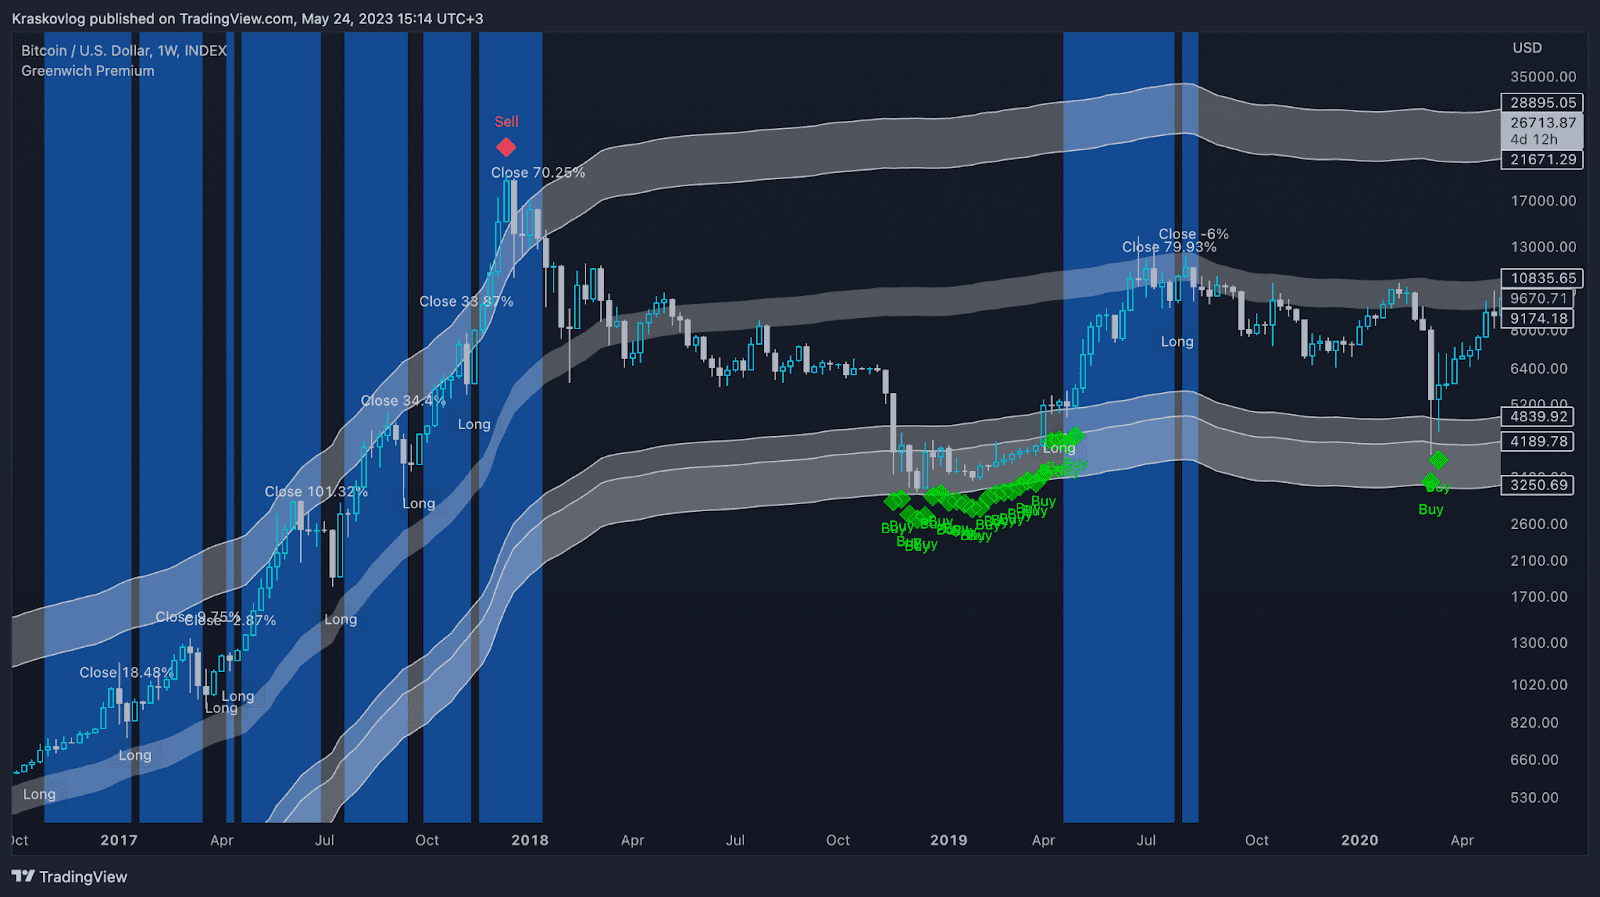The image size is (1600, 897).
Task: Click the Close 18.48% trade label
Action: pyautogui.click(x=126, y=673)
